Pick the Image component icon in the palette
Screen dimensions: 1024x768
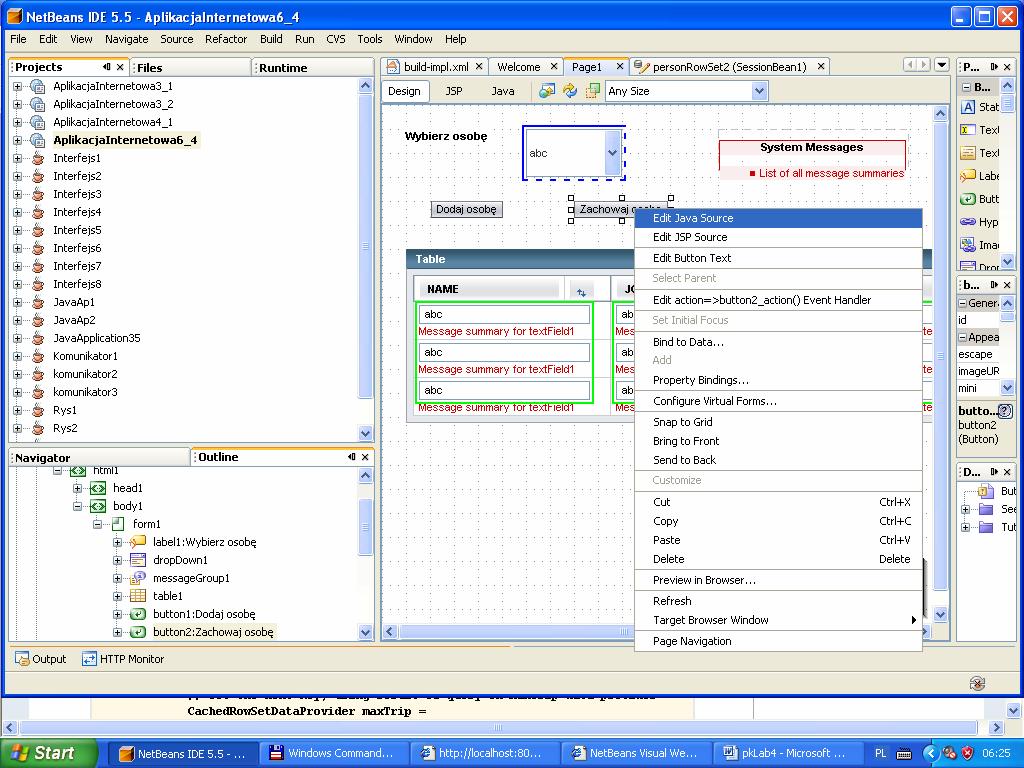click(968, 245)
